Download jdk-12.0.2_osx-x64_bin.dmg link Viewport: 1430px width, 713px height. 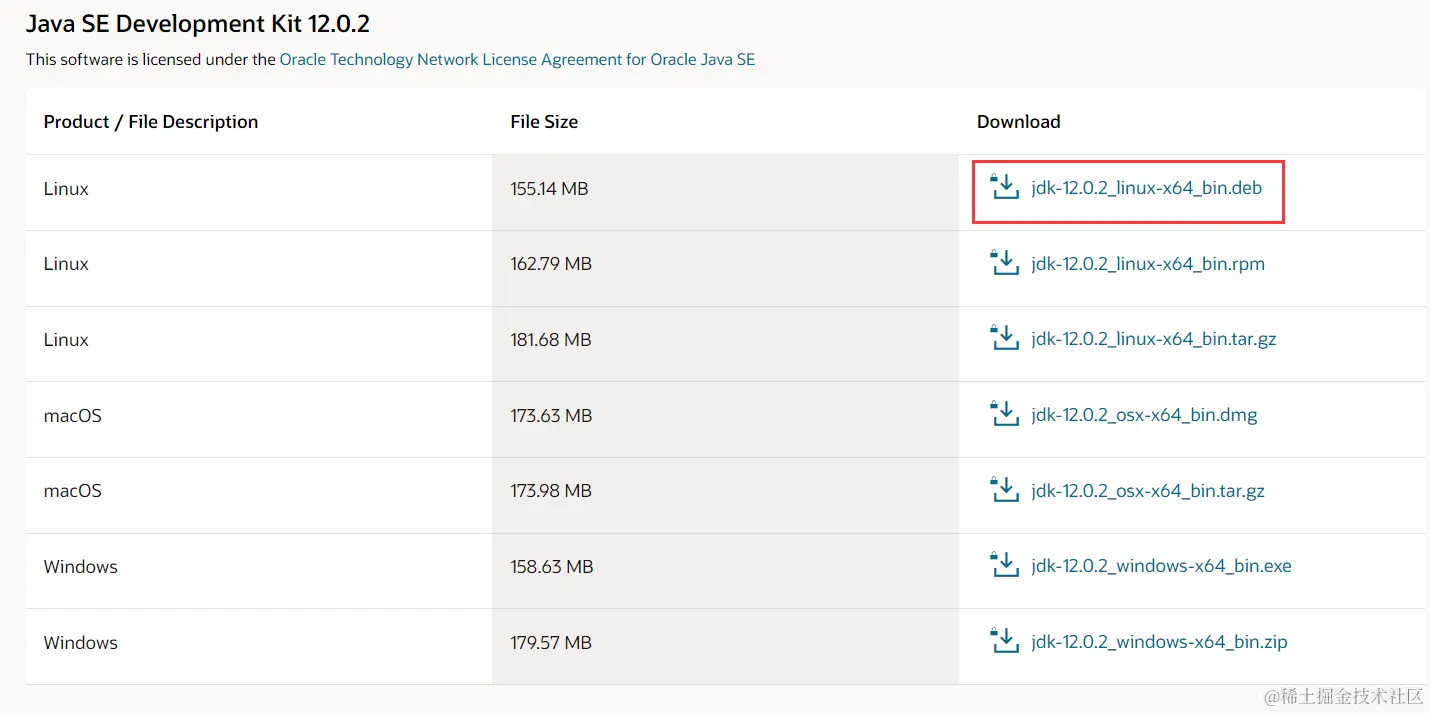tap(1144, 415)
